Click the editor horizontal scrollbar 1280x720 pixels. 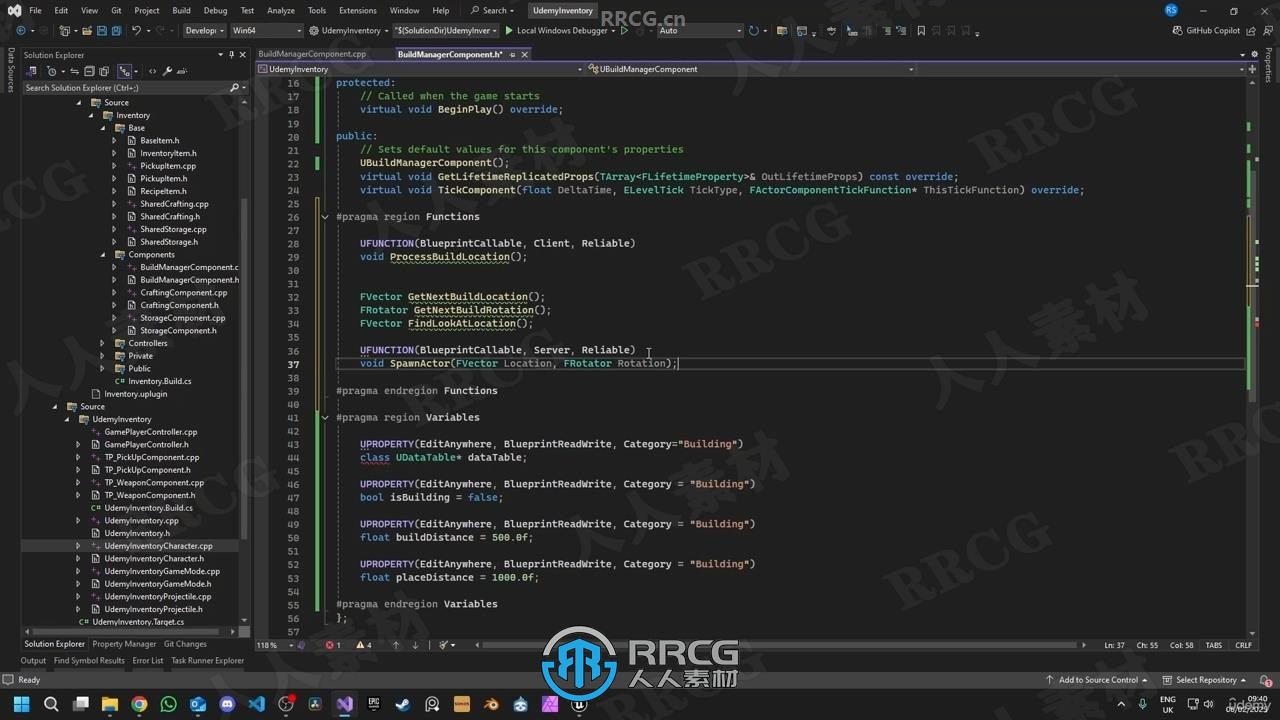780,645
